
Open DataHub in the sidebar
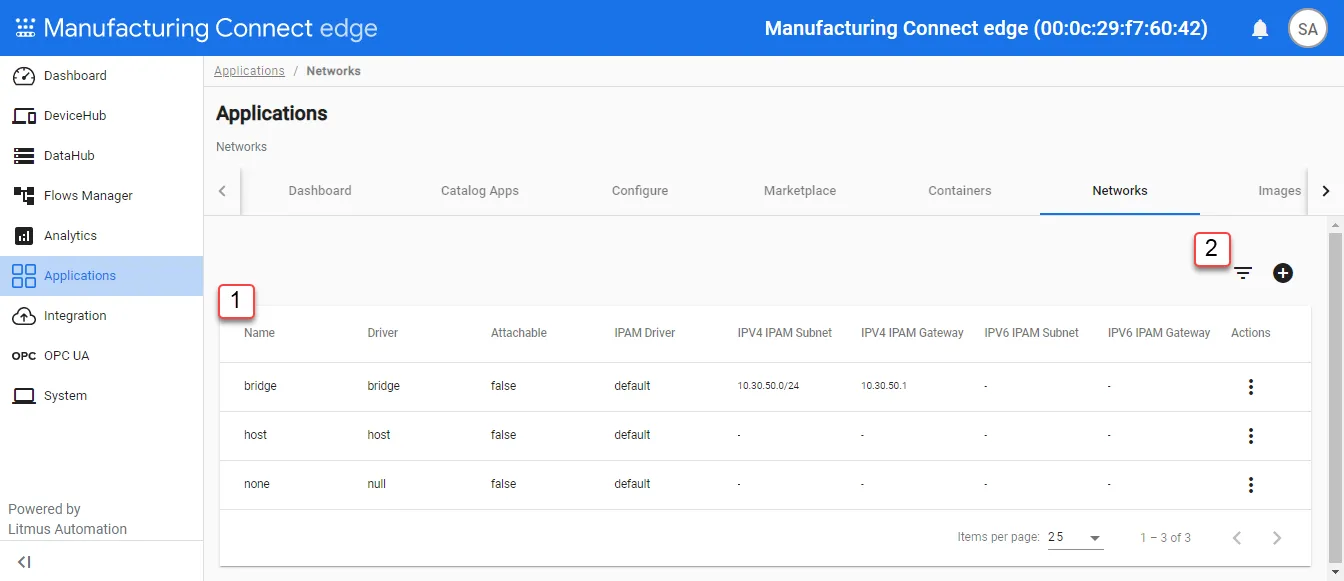[102, 156]
